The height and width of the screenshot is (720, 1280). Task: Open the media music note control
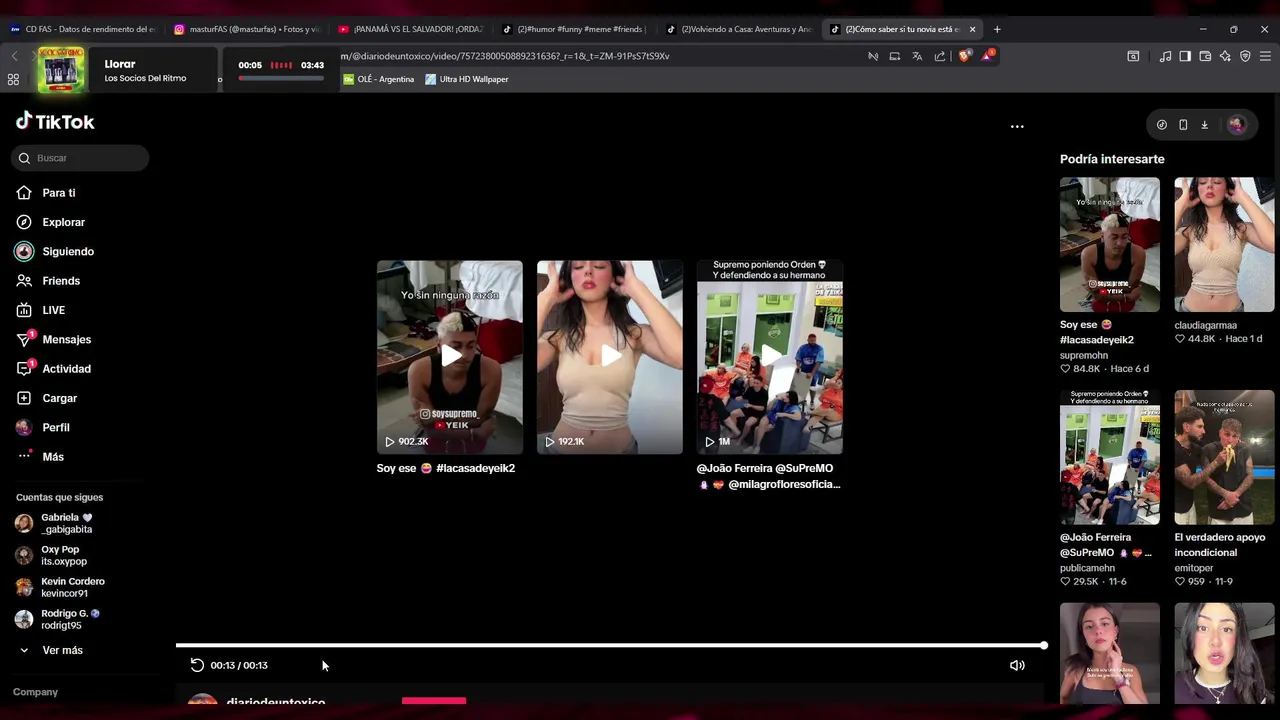[1165, 56]
